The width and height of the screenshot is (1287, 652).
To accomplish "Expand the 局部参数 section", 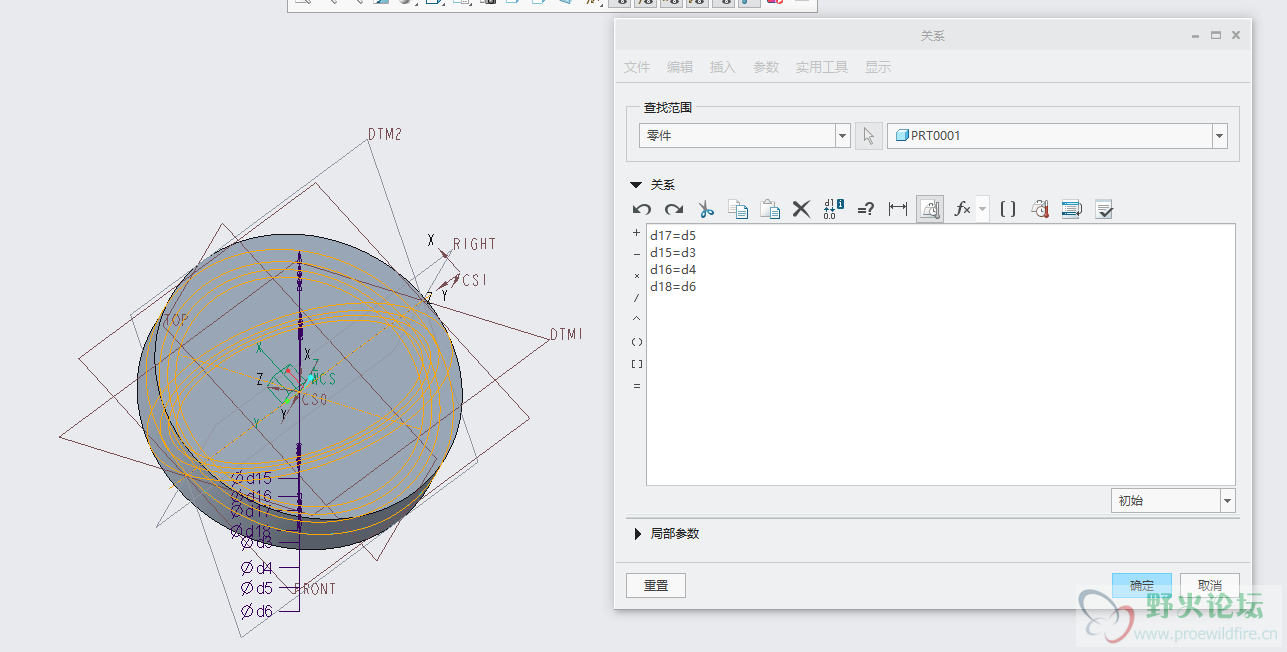I will (637, 534).
